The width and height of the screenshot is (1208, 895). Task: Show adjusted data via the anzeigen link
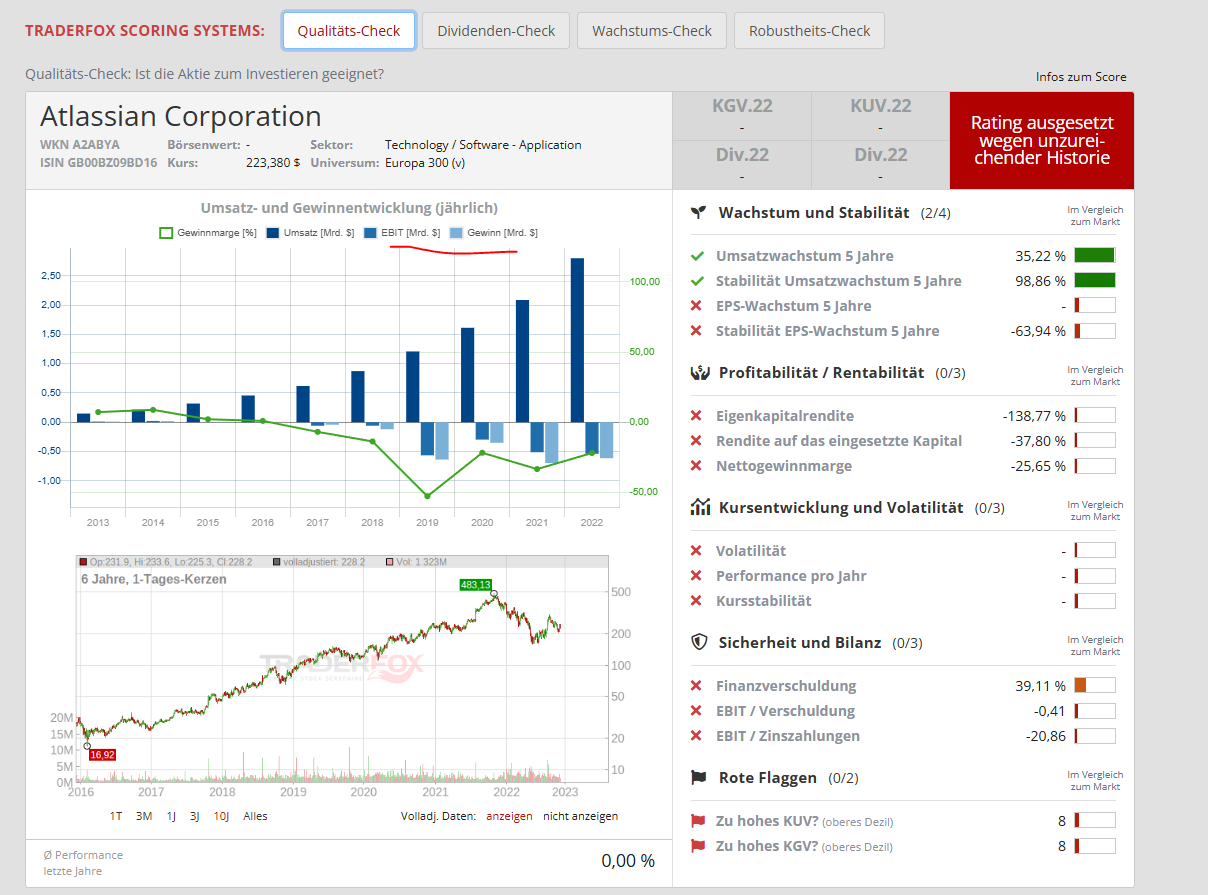tap(509, 816)
